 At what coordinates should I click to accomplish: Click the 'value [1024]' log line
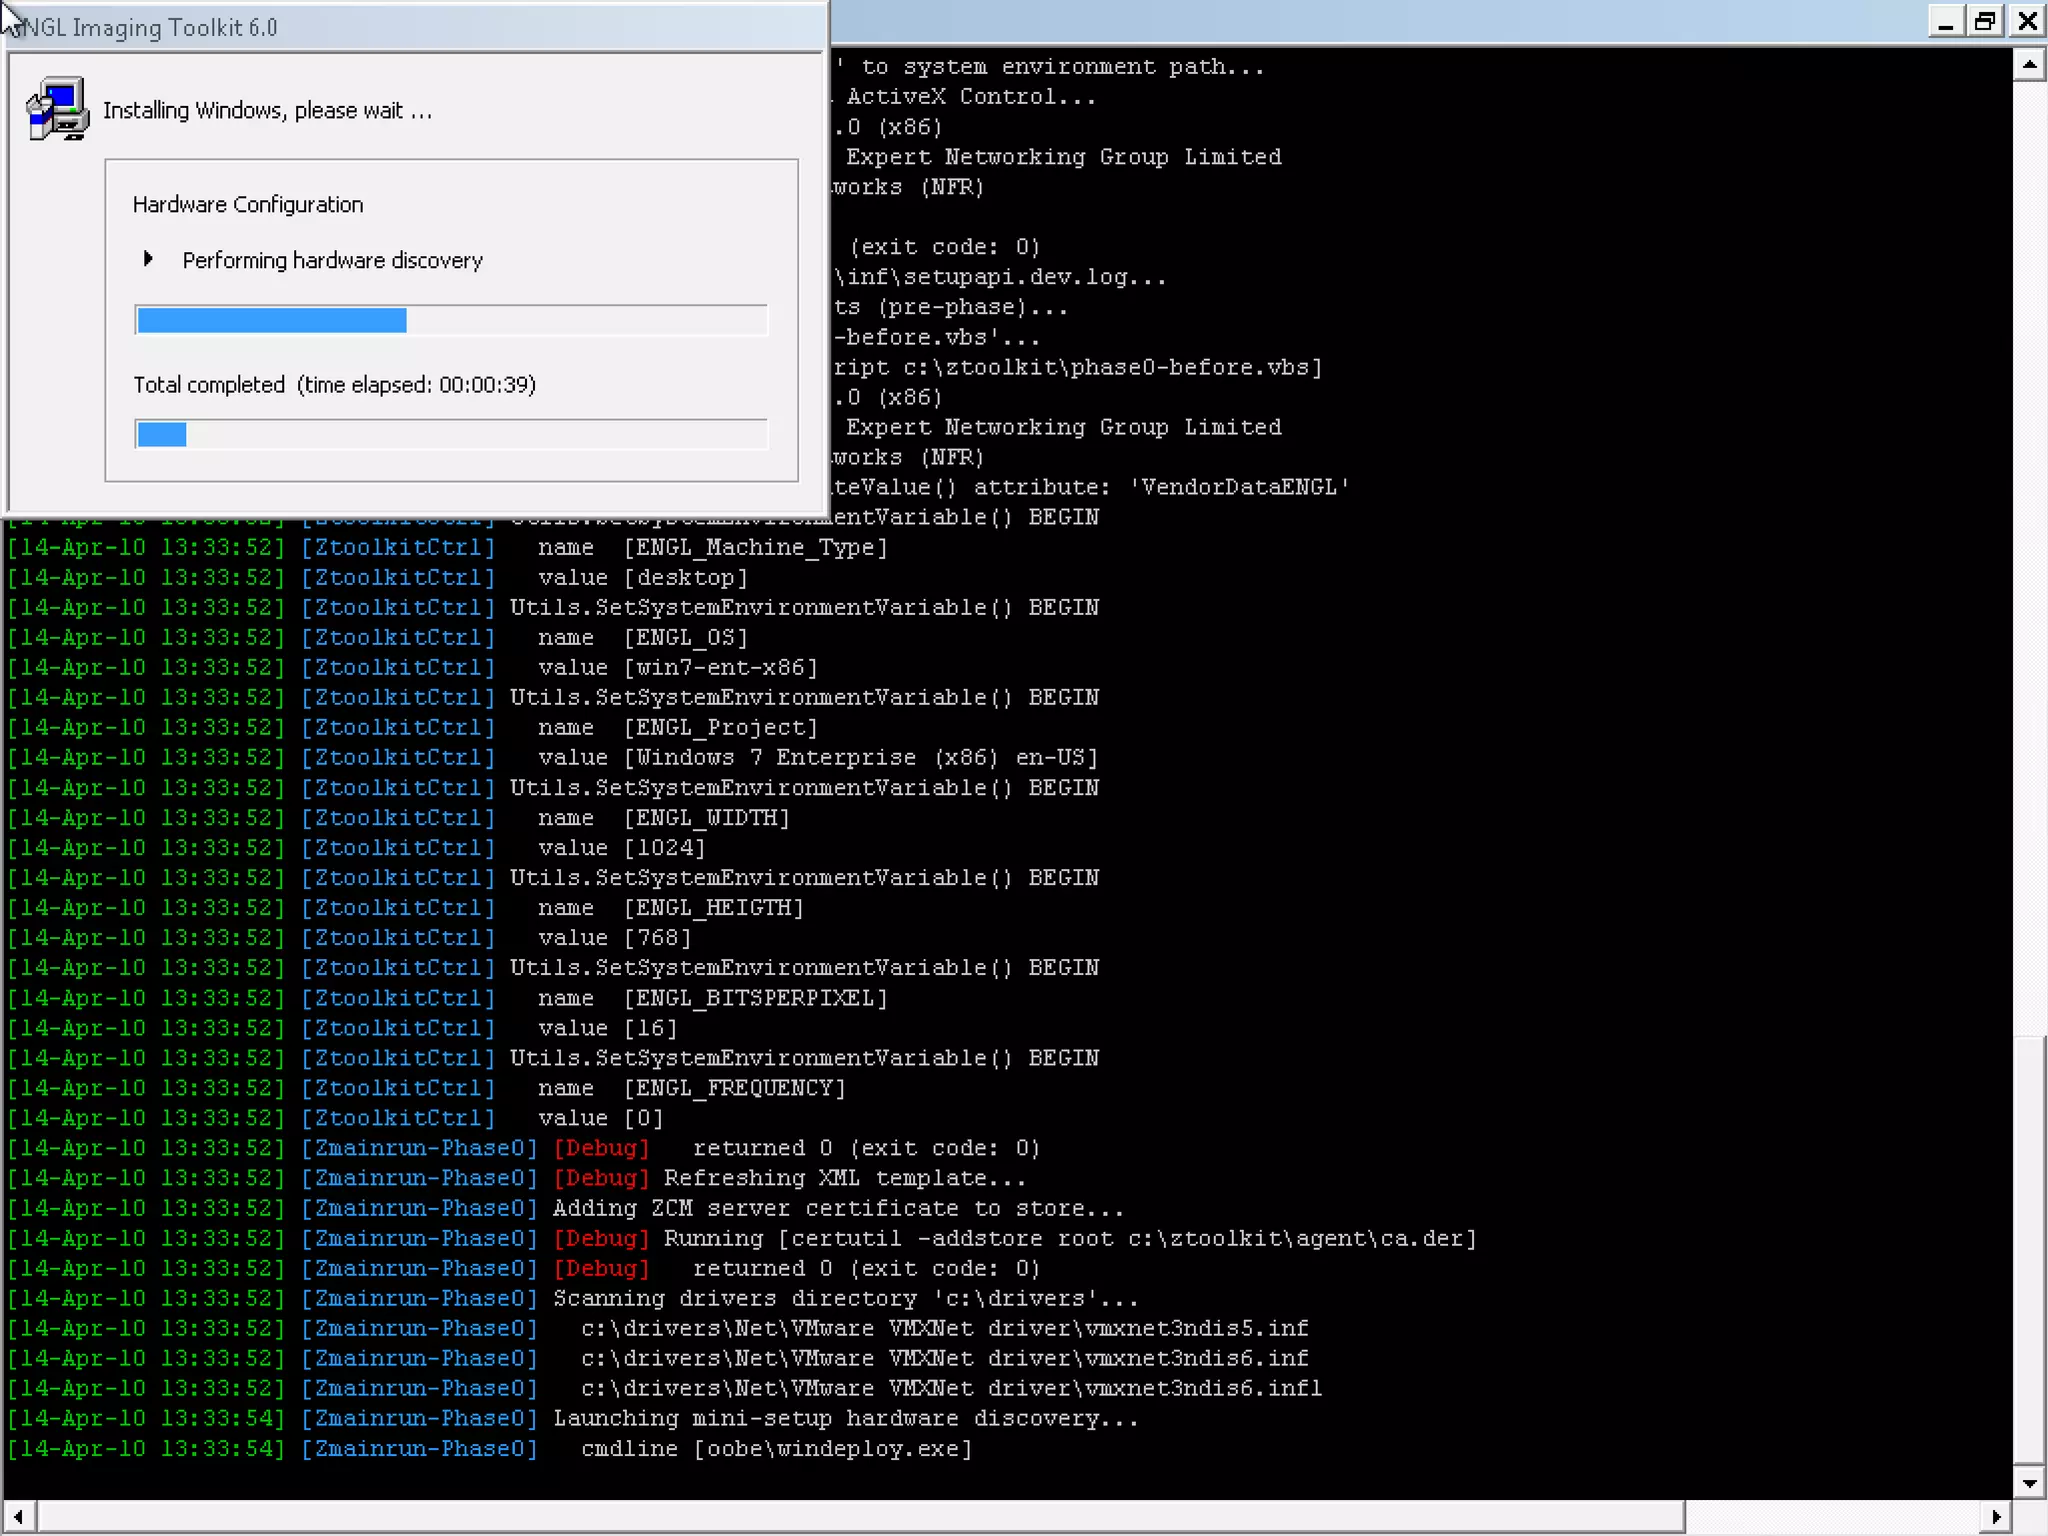[621, 848]
